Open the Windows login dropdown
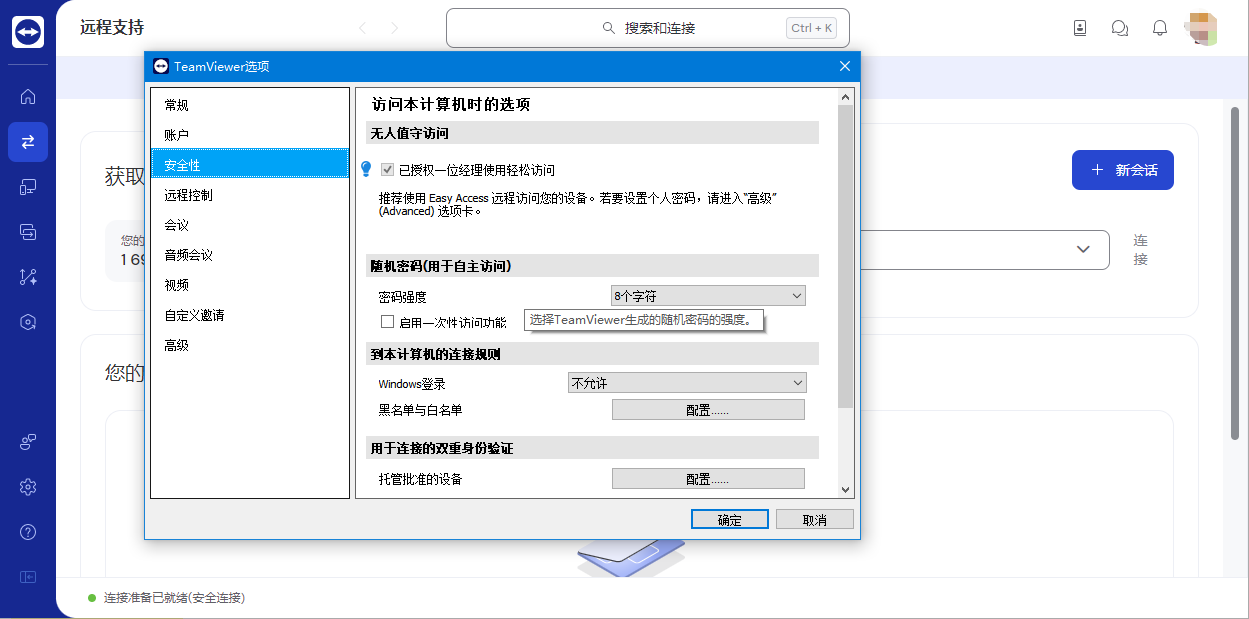The width and height of the screenshot is (1249, 619). pyautogui.click(x=687, y=383)
